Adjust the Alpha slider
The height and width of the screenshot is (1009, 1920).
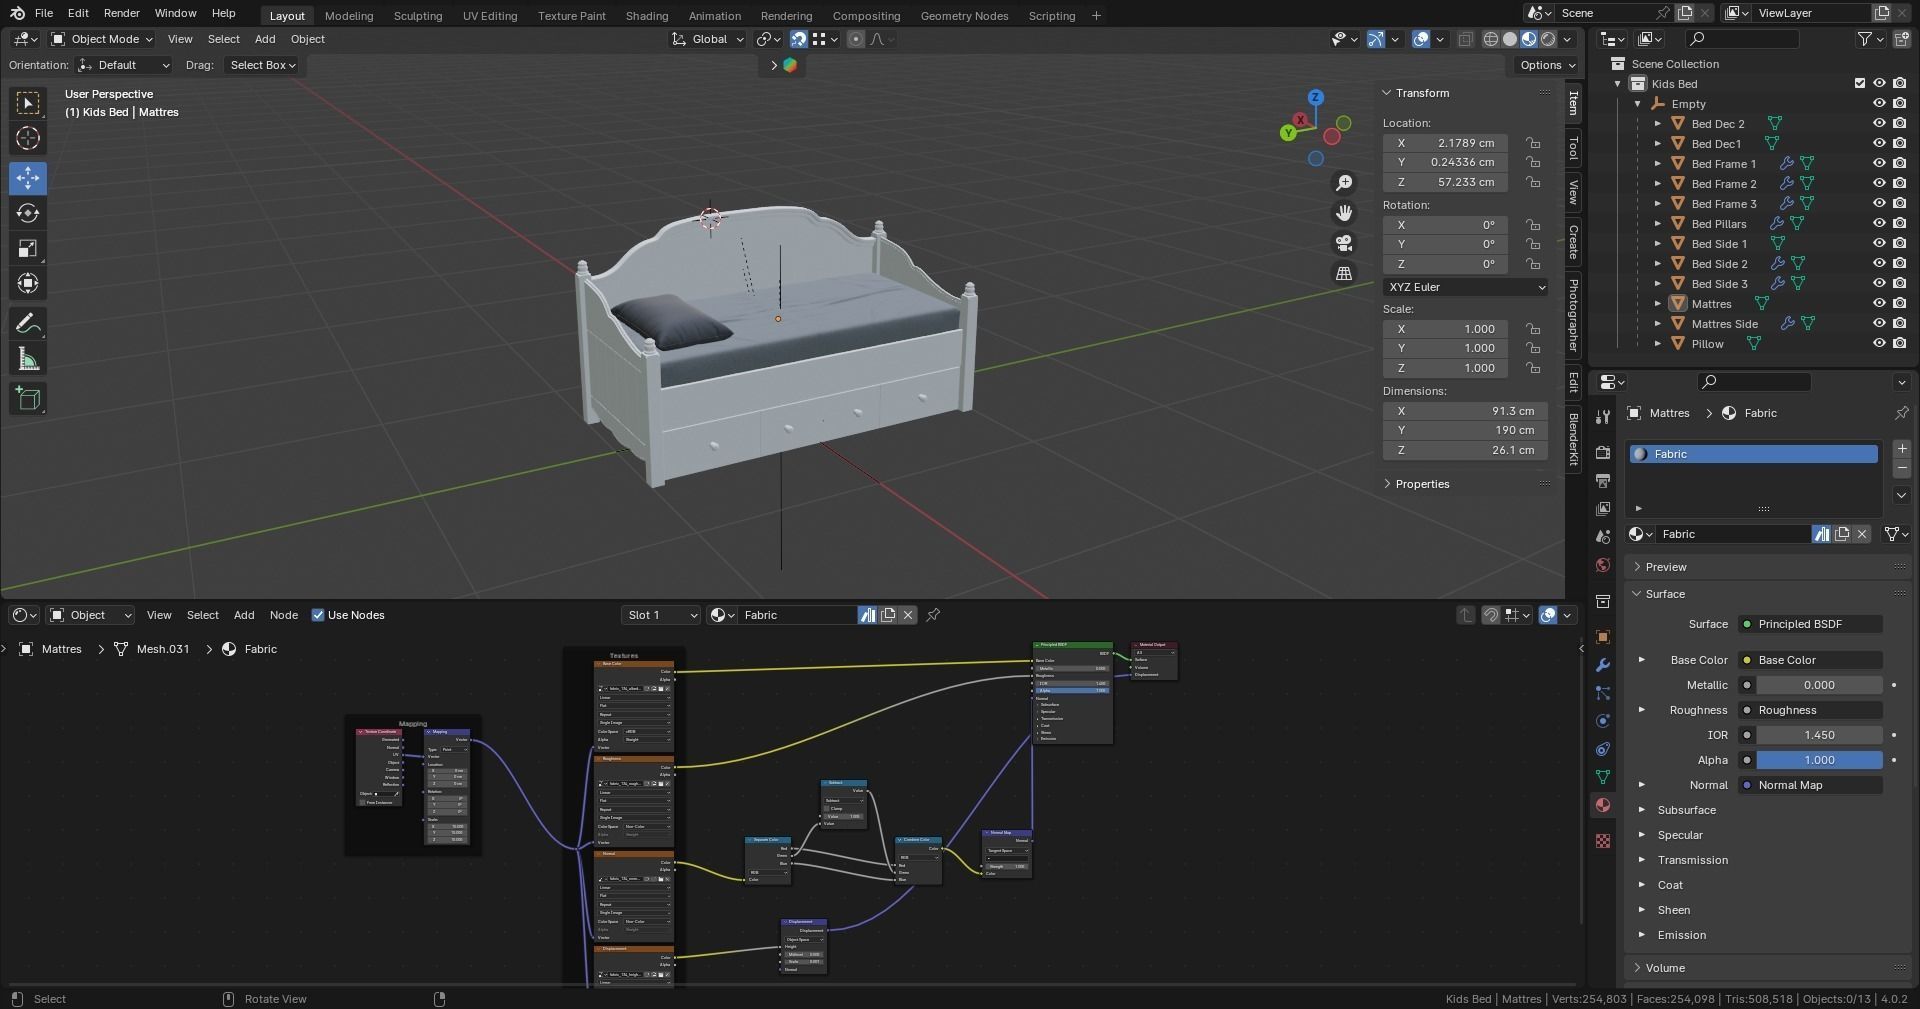coord(1819,760)
